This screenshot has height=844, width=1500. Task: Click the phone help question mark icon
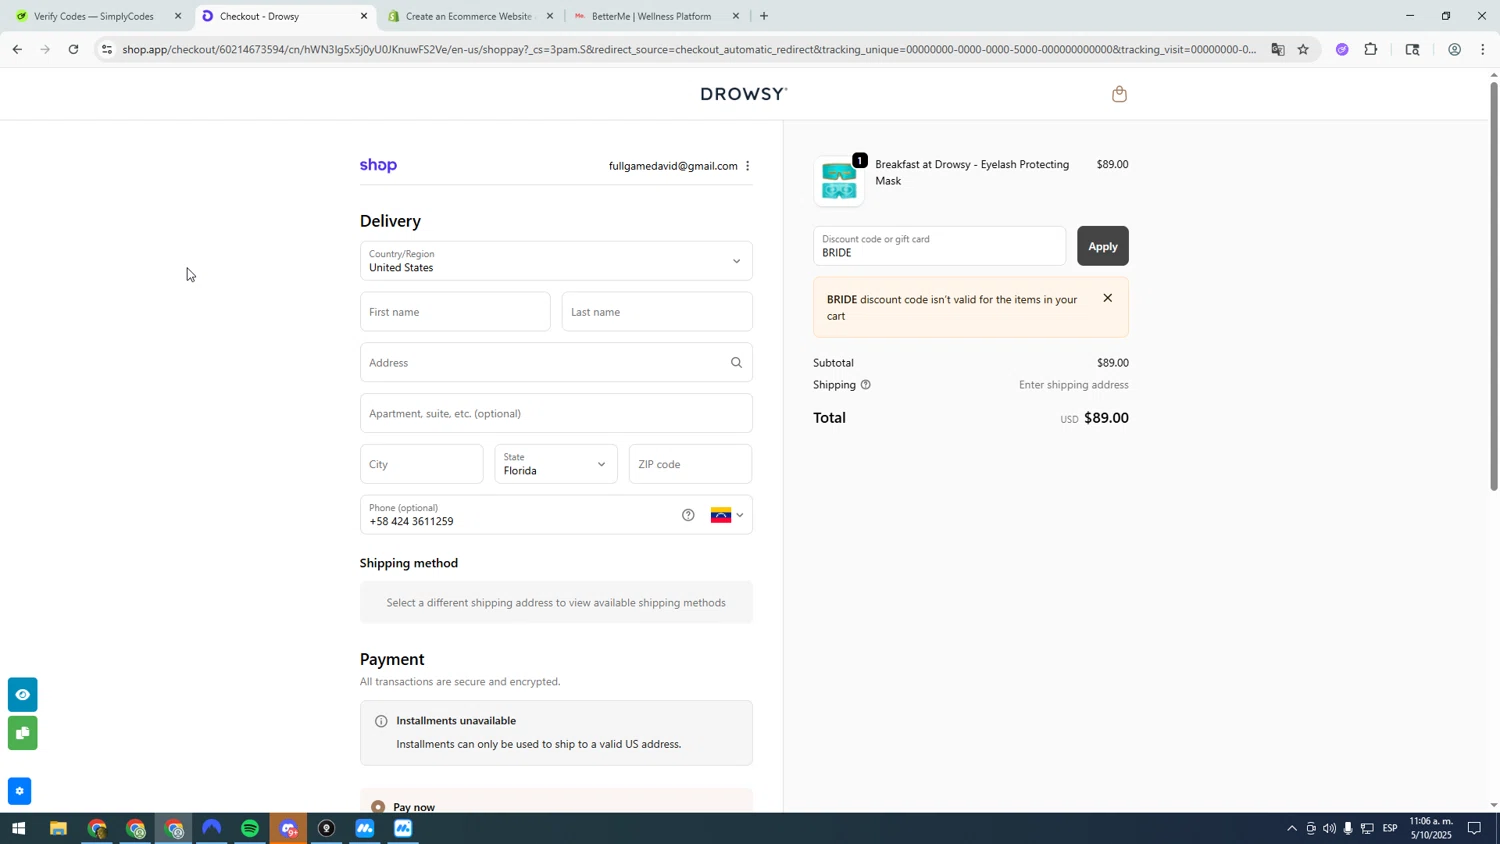tap(688, 515)
